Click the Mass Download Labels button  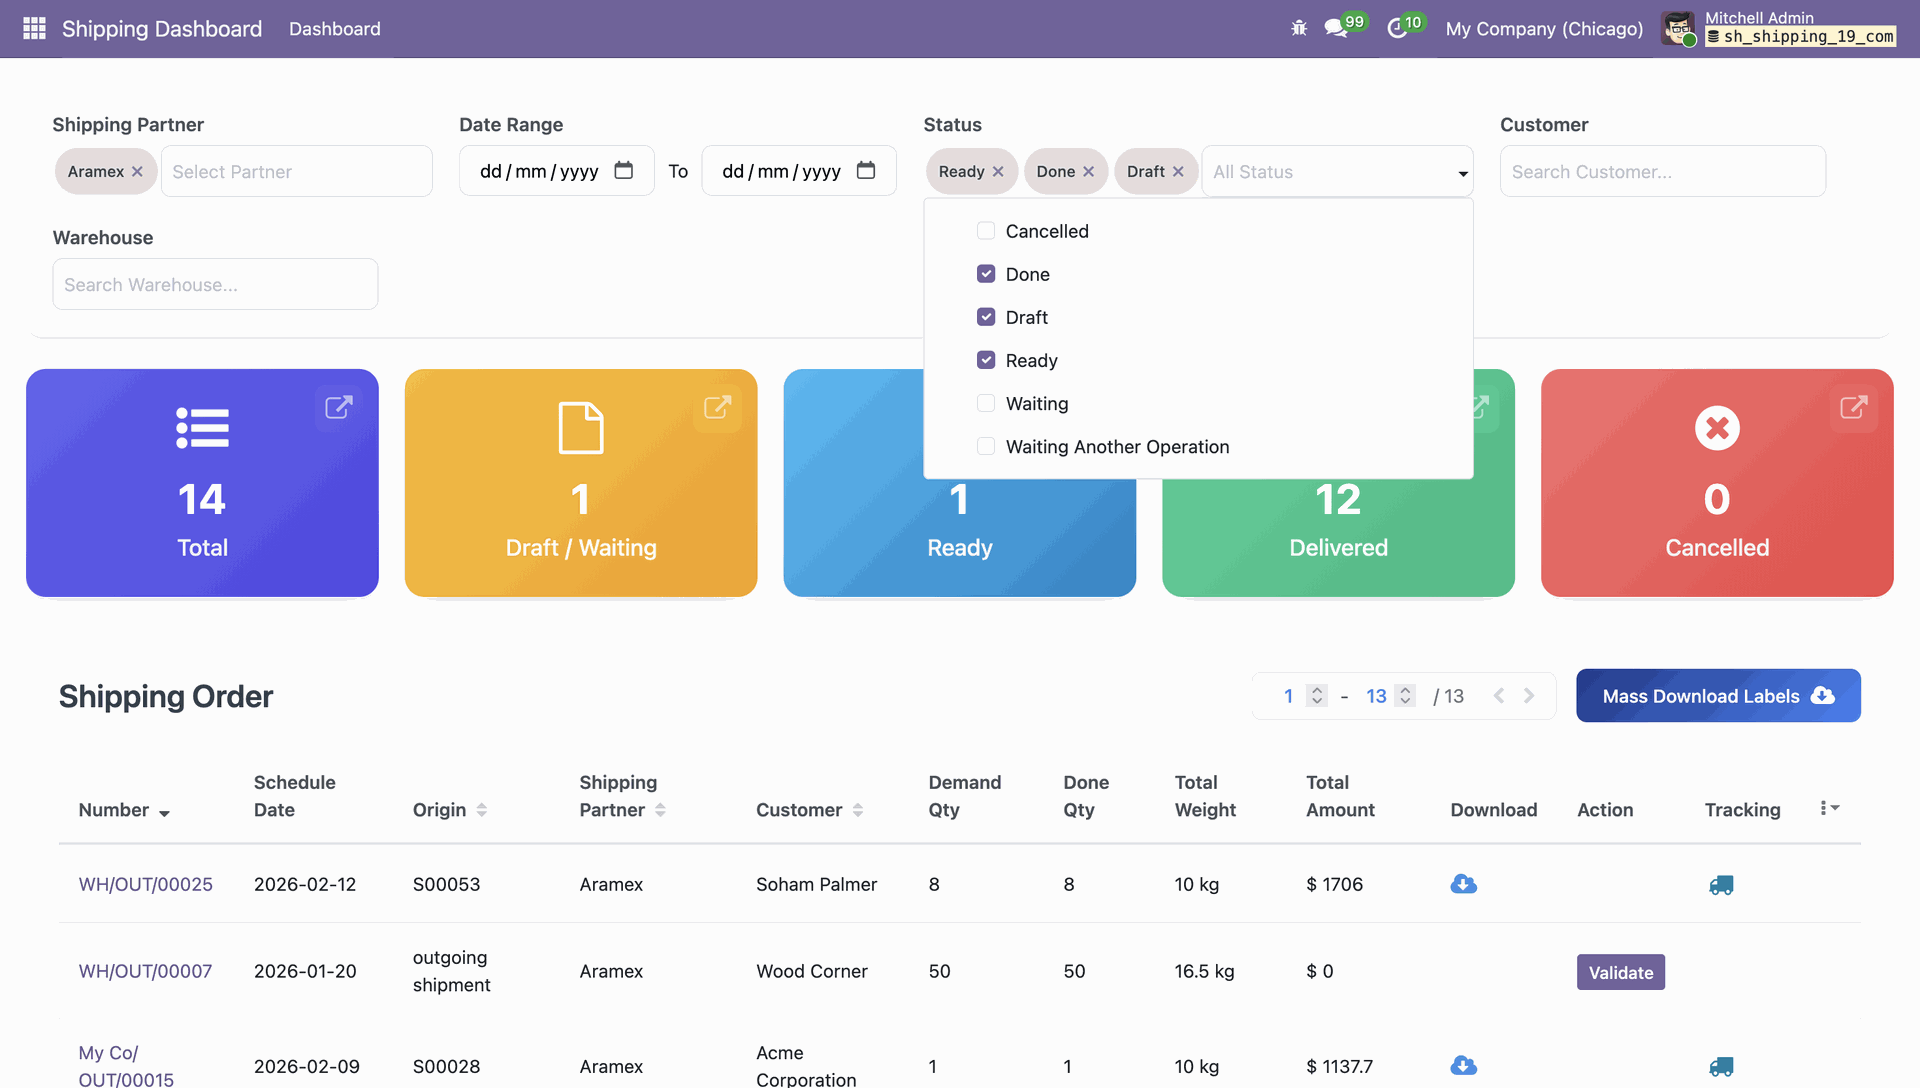(1717, 696)
